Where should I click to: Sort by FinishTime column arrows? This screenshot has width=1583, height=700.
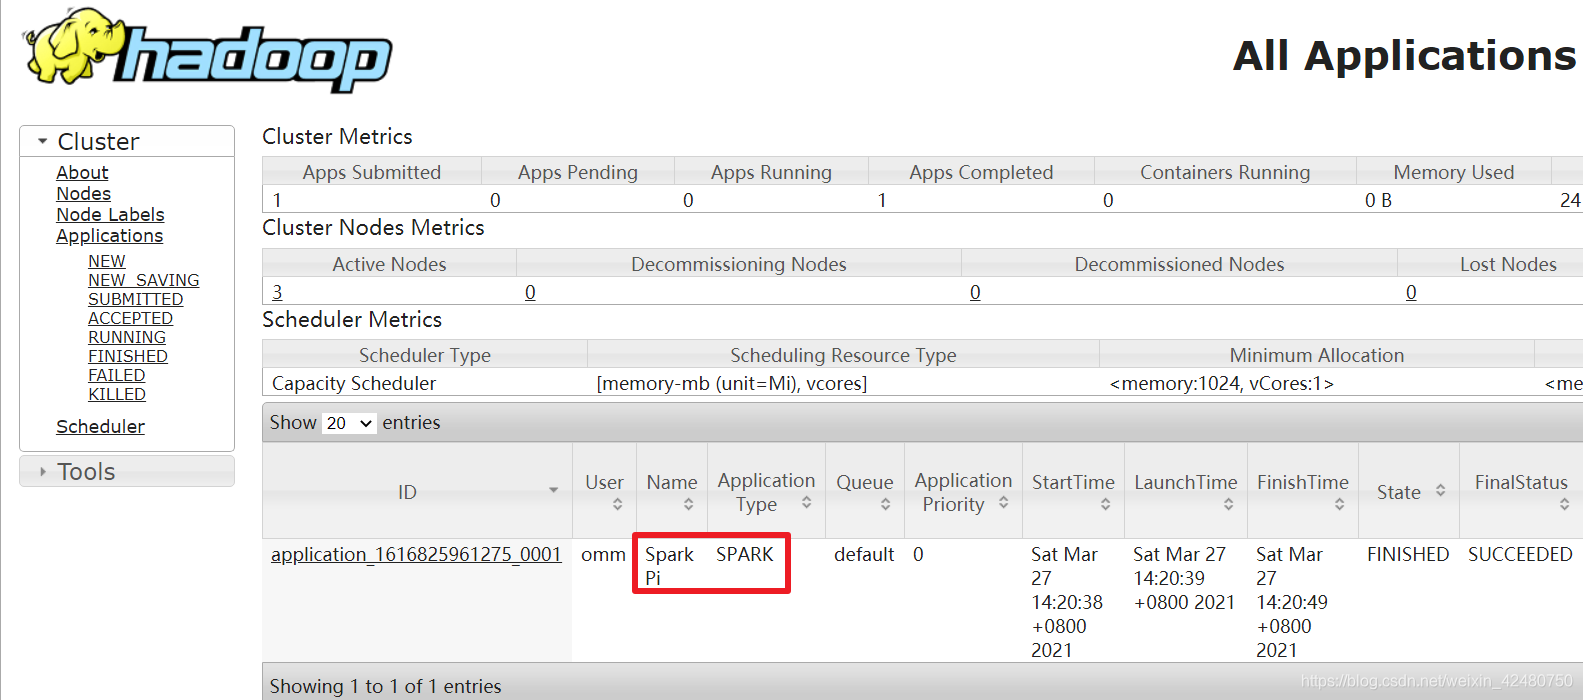pos(1339,504)
